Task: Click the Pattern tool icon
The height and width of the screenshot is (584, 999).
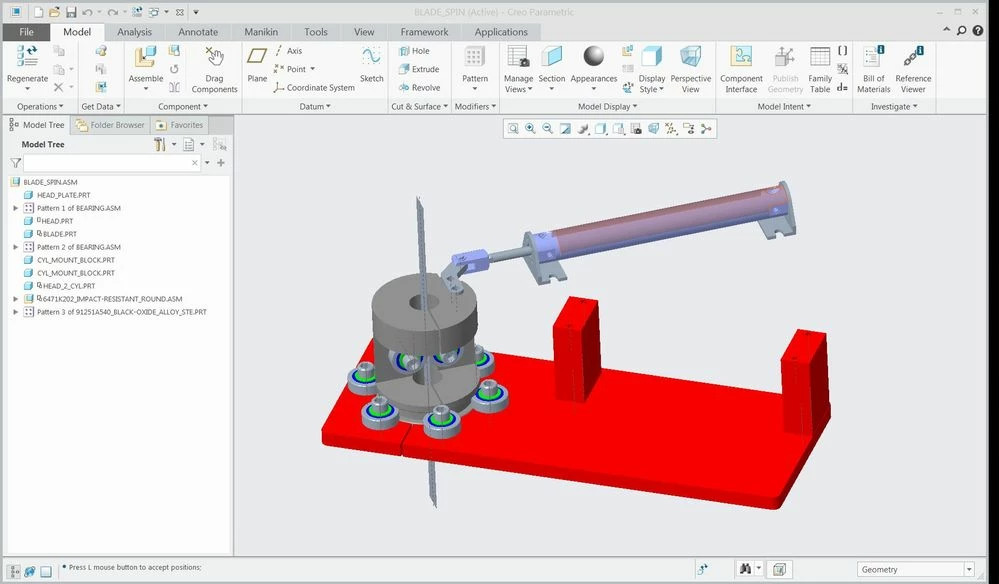Action: 475,56
